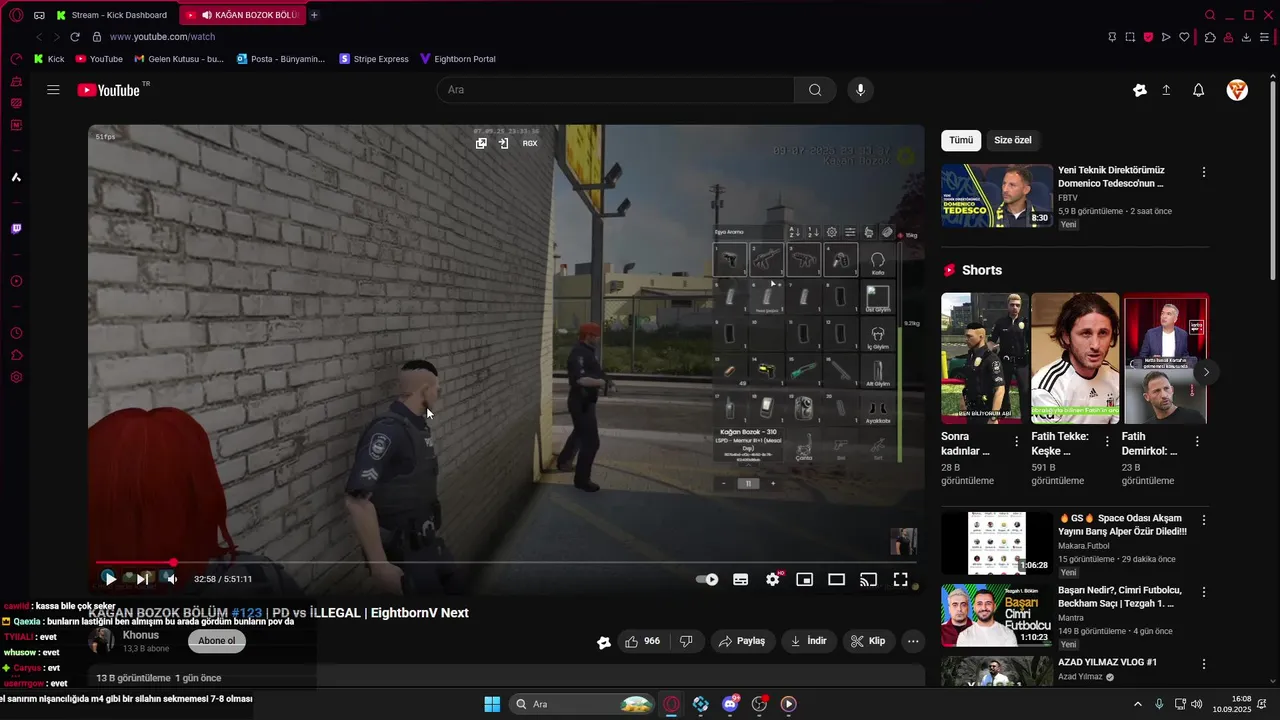This screenshot has height=720, width=1280.
Task: Open options for 'Sonra kadınlar' short
Action: tap(1017, 441)
